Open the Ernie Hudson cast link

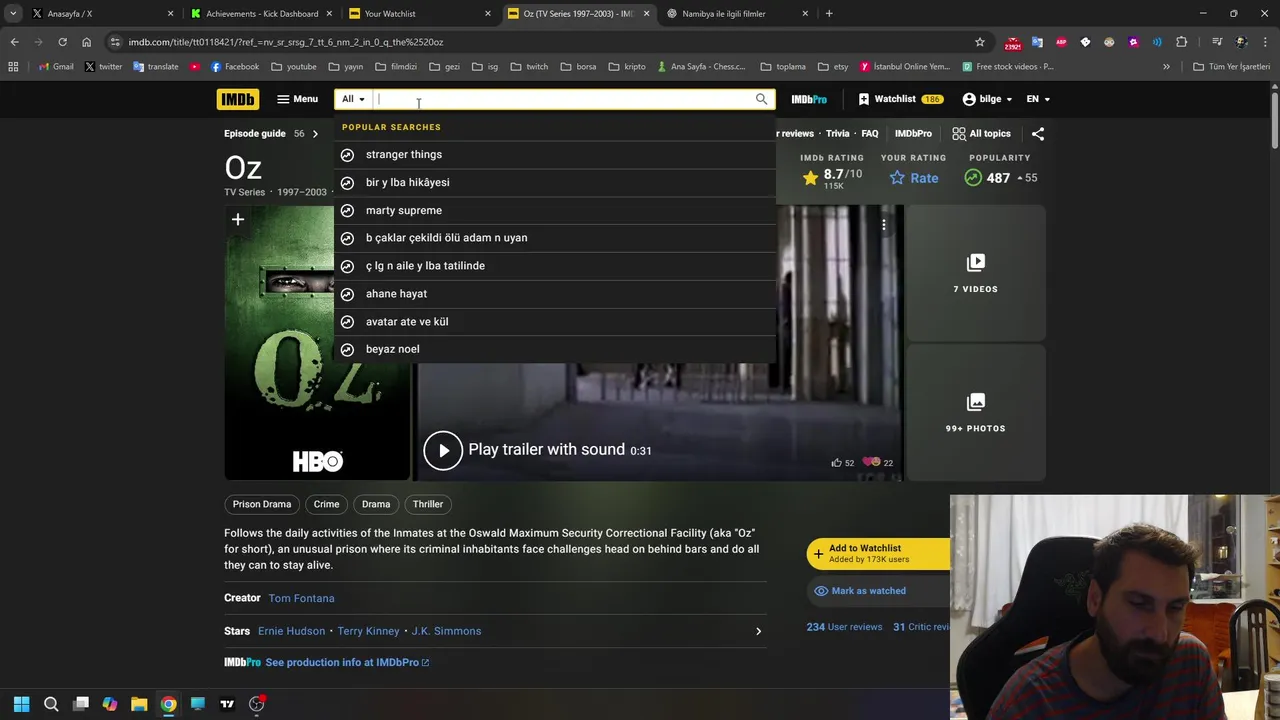291,631
